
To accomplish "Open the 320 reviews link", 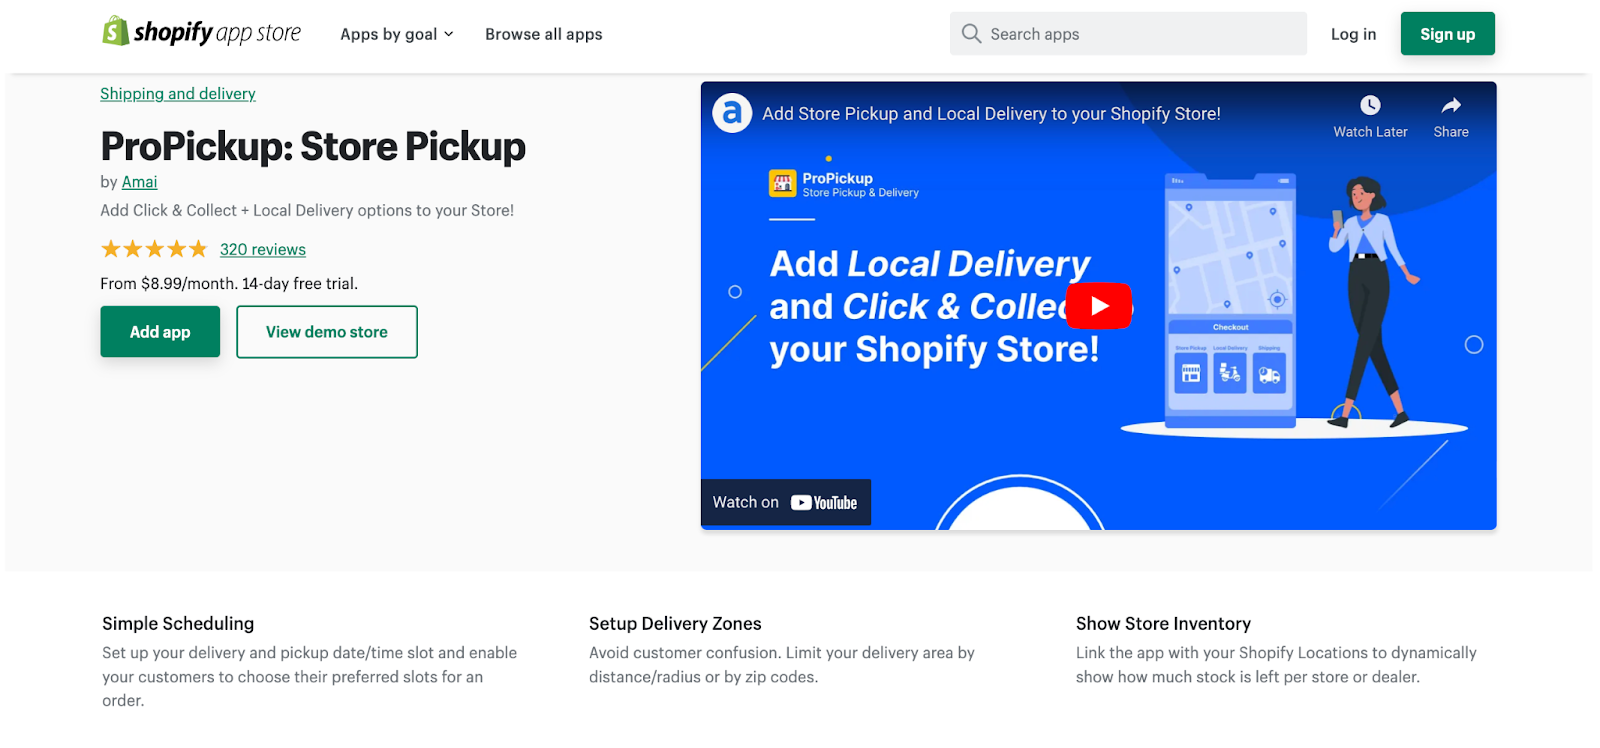I will 263,250.
